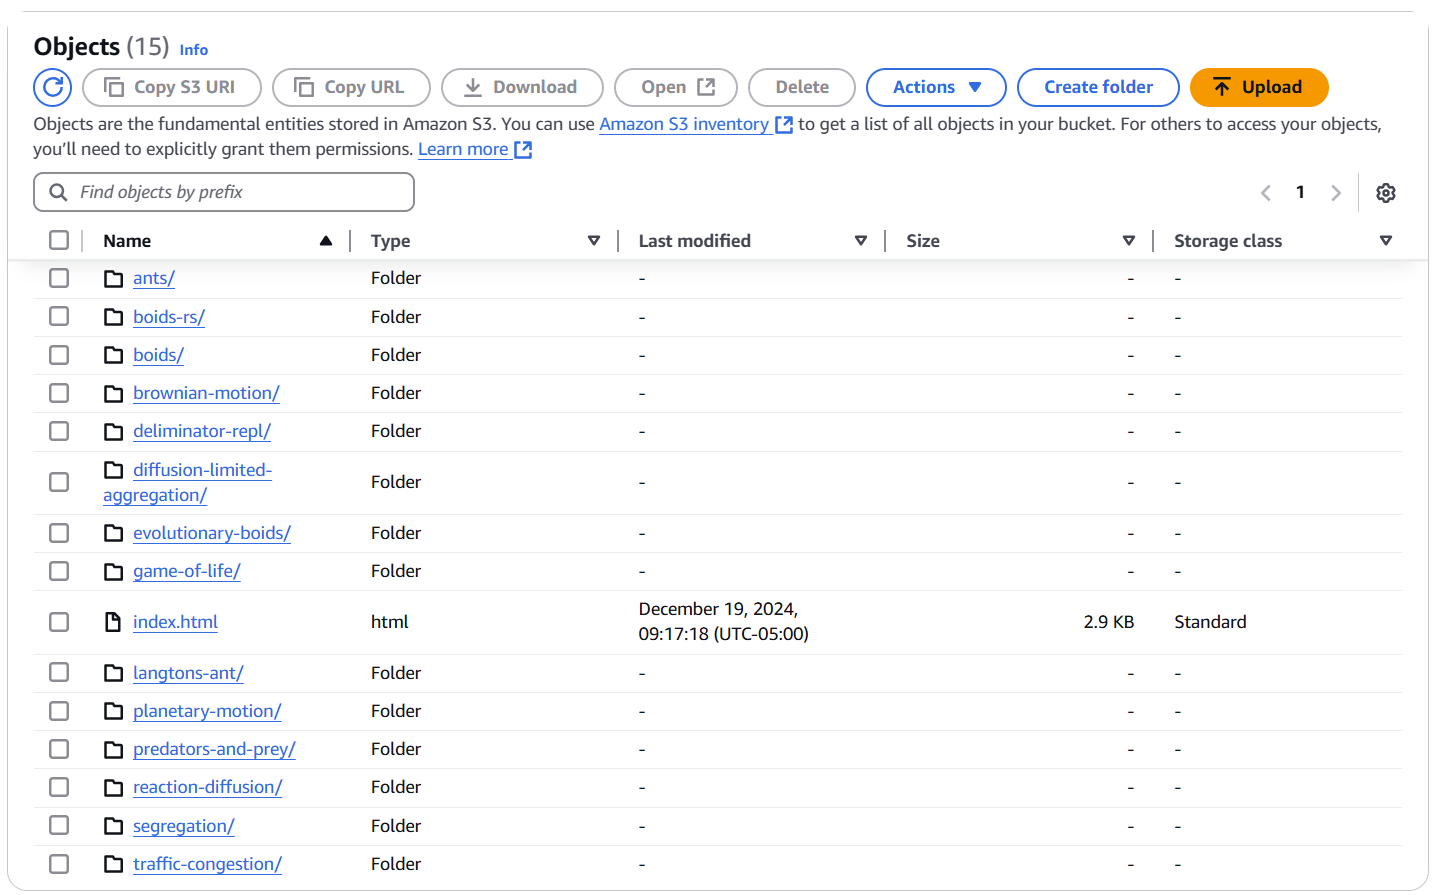1446x895 pixels.
Task: Click page number 1
Action: (x=1300, y=192)
